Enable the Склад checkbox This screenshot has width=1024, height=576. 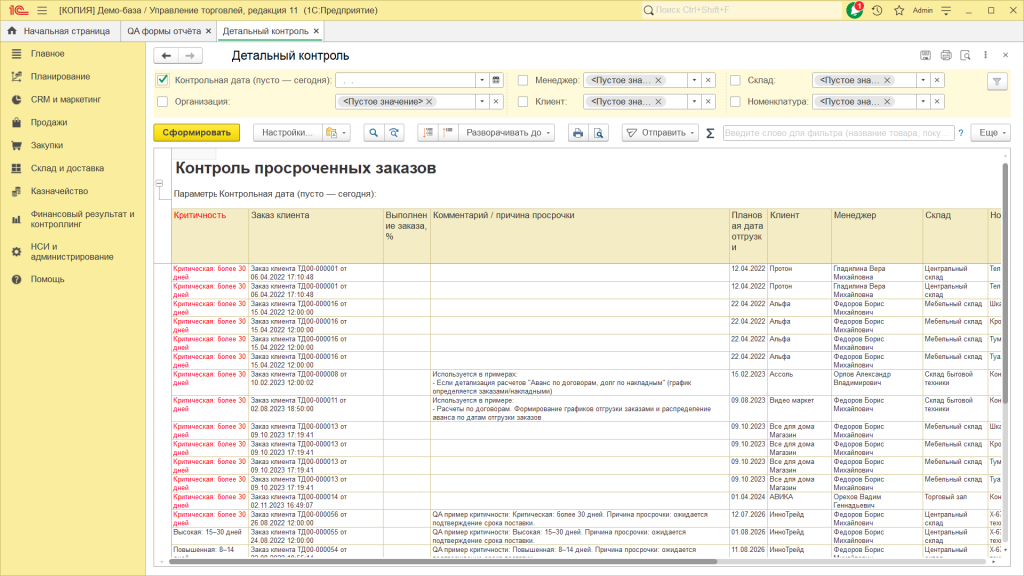pyautogui.click(x=735, y=80)
